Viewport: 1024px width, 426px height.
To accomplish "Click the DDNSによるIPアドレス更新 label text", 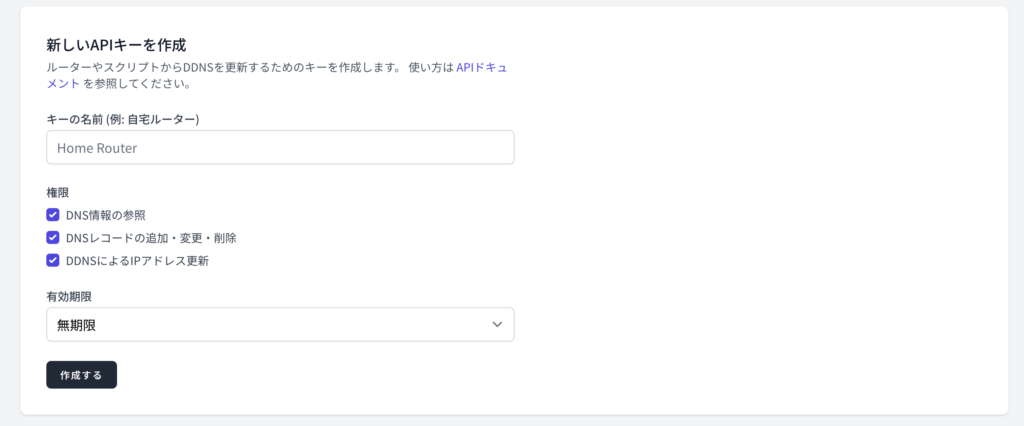I will (x=137, y=261).
